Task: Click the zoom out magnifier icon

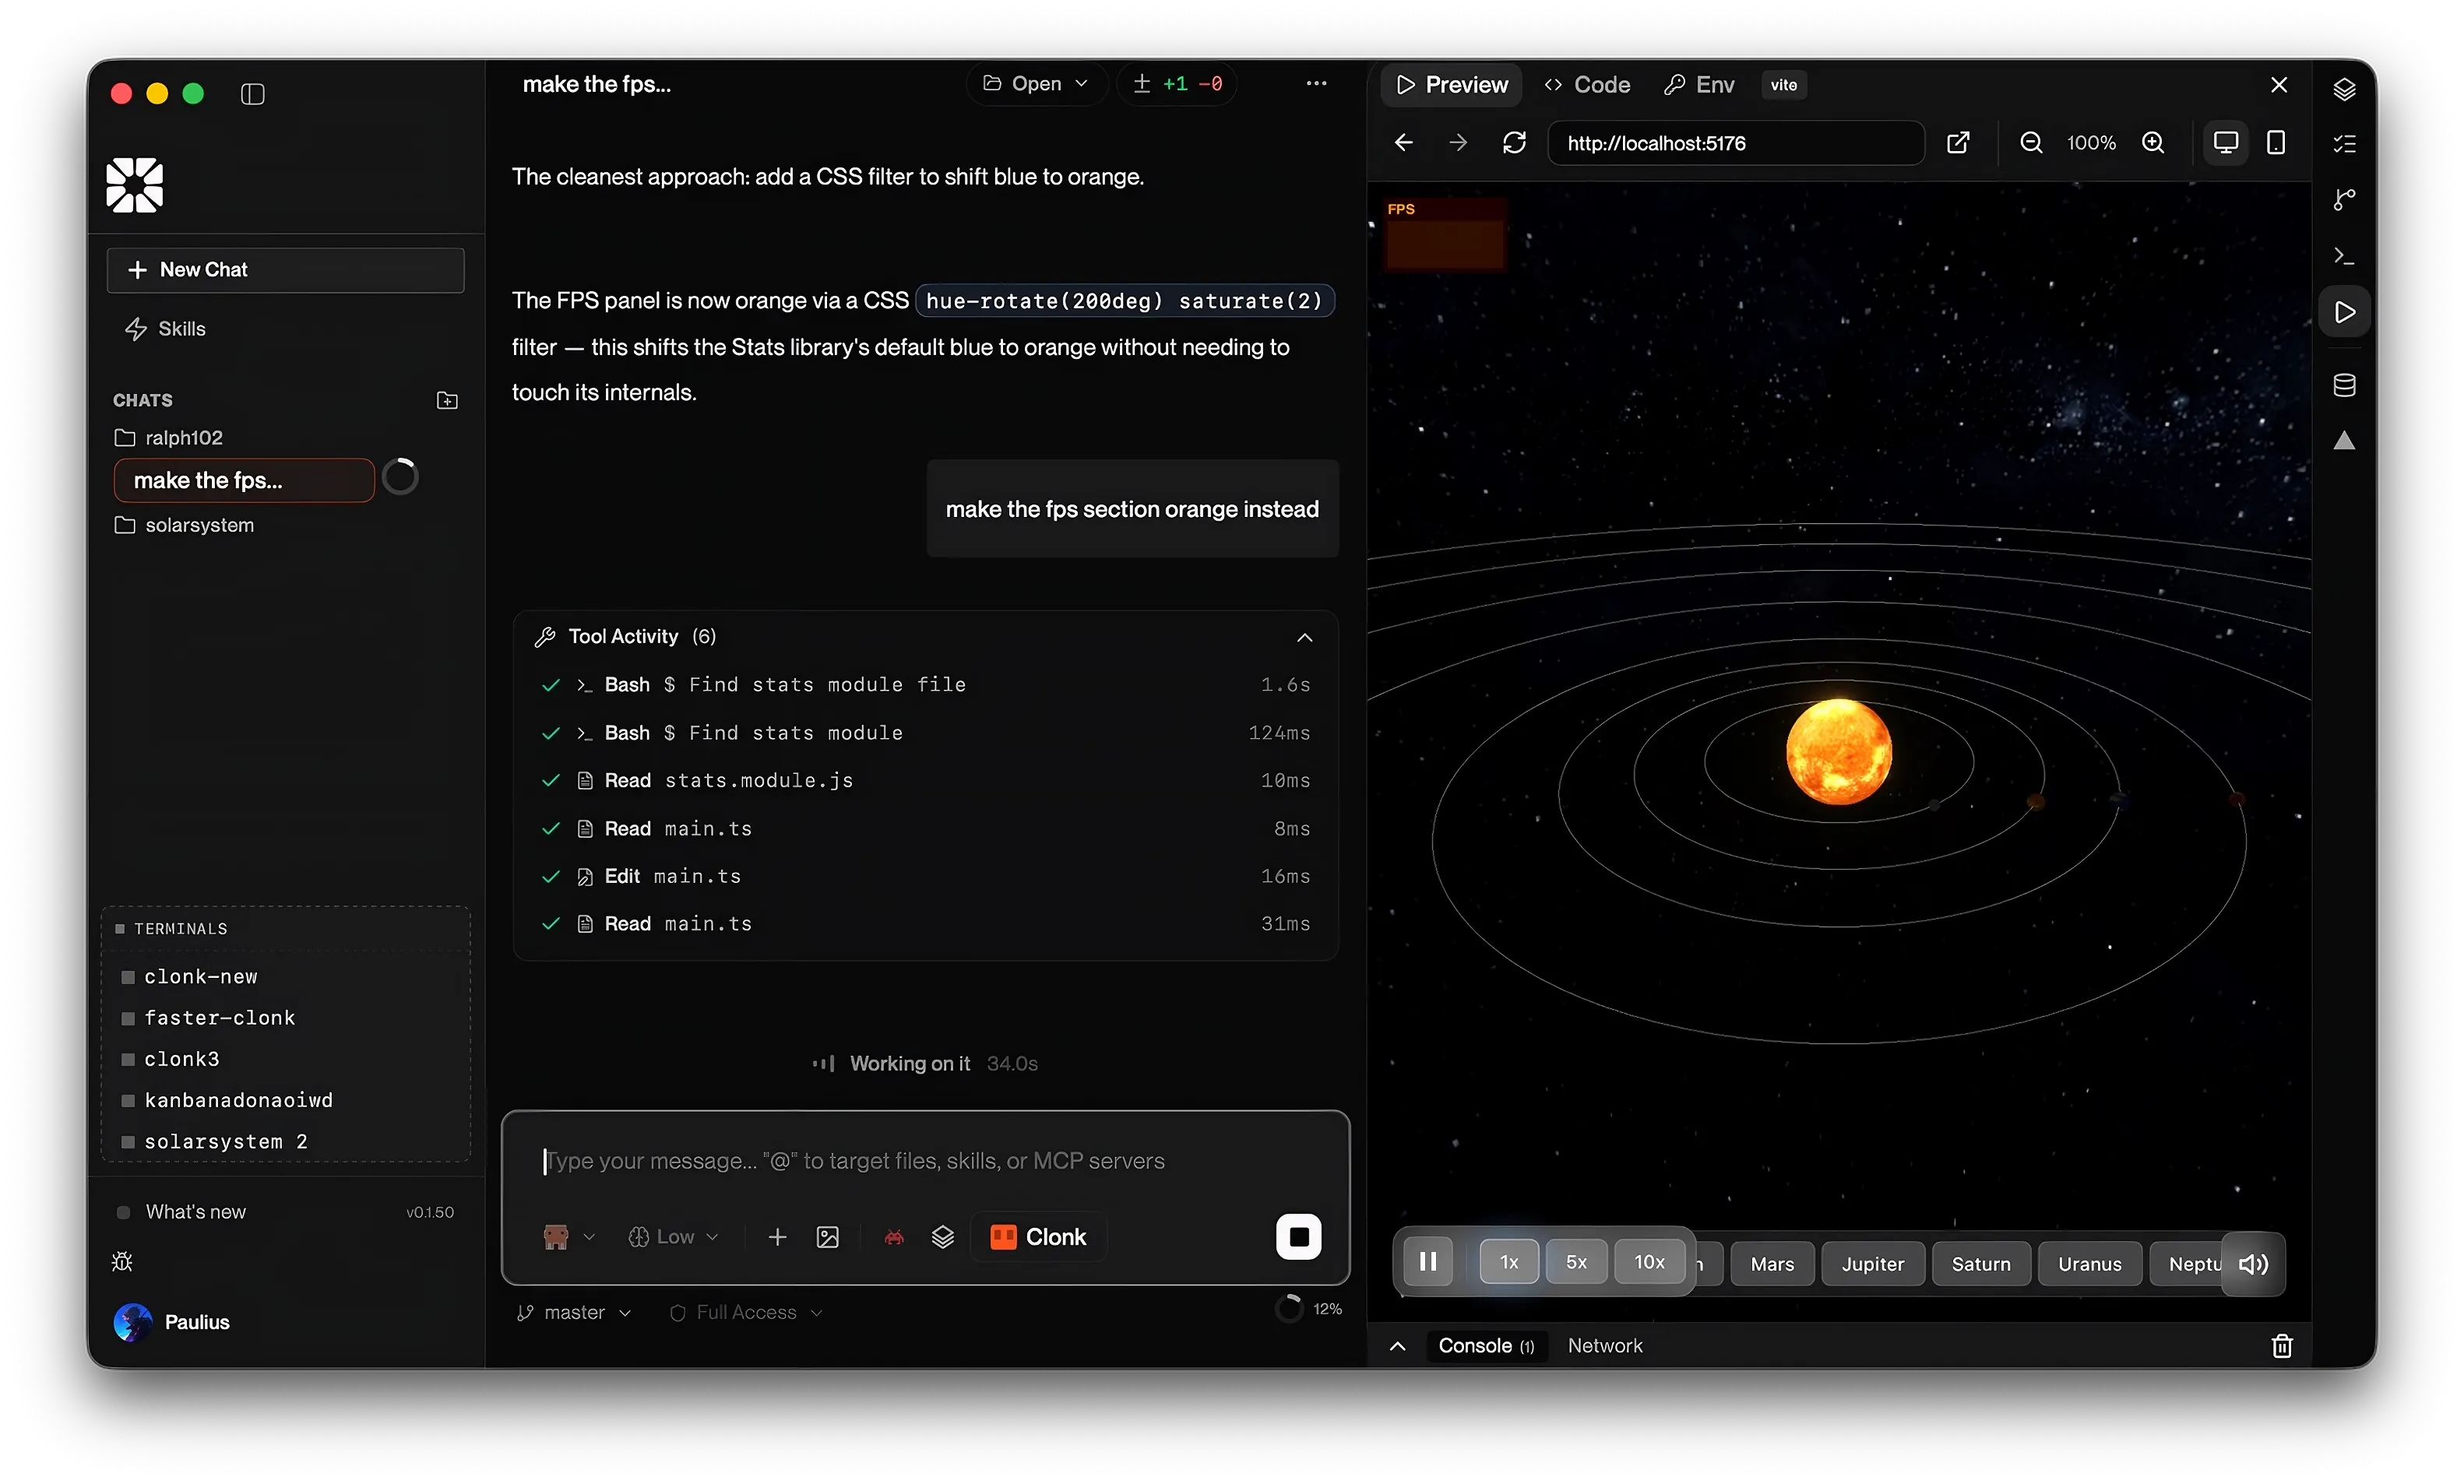Action: 2030,143
